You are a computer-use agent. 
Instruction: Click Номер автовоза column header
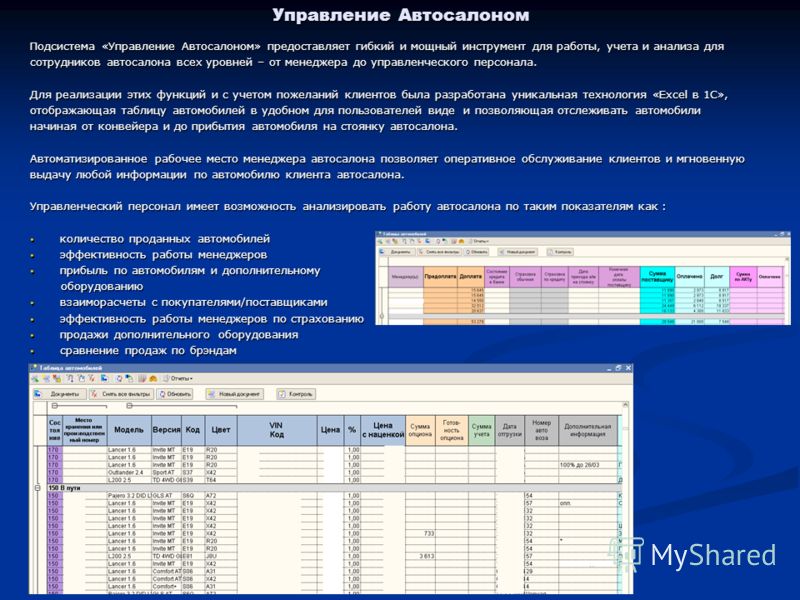click(x=541, y=430)
